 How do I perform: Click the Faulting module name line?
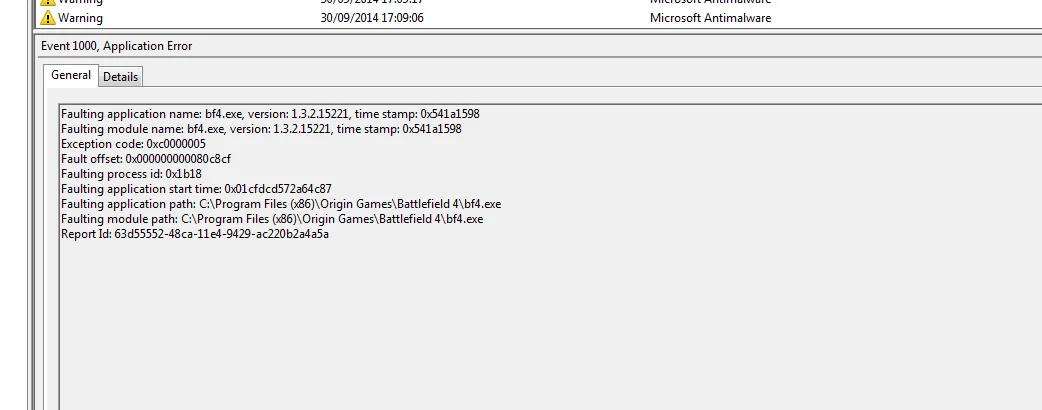point(261,129)
